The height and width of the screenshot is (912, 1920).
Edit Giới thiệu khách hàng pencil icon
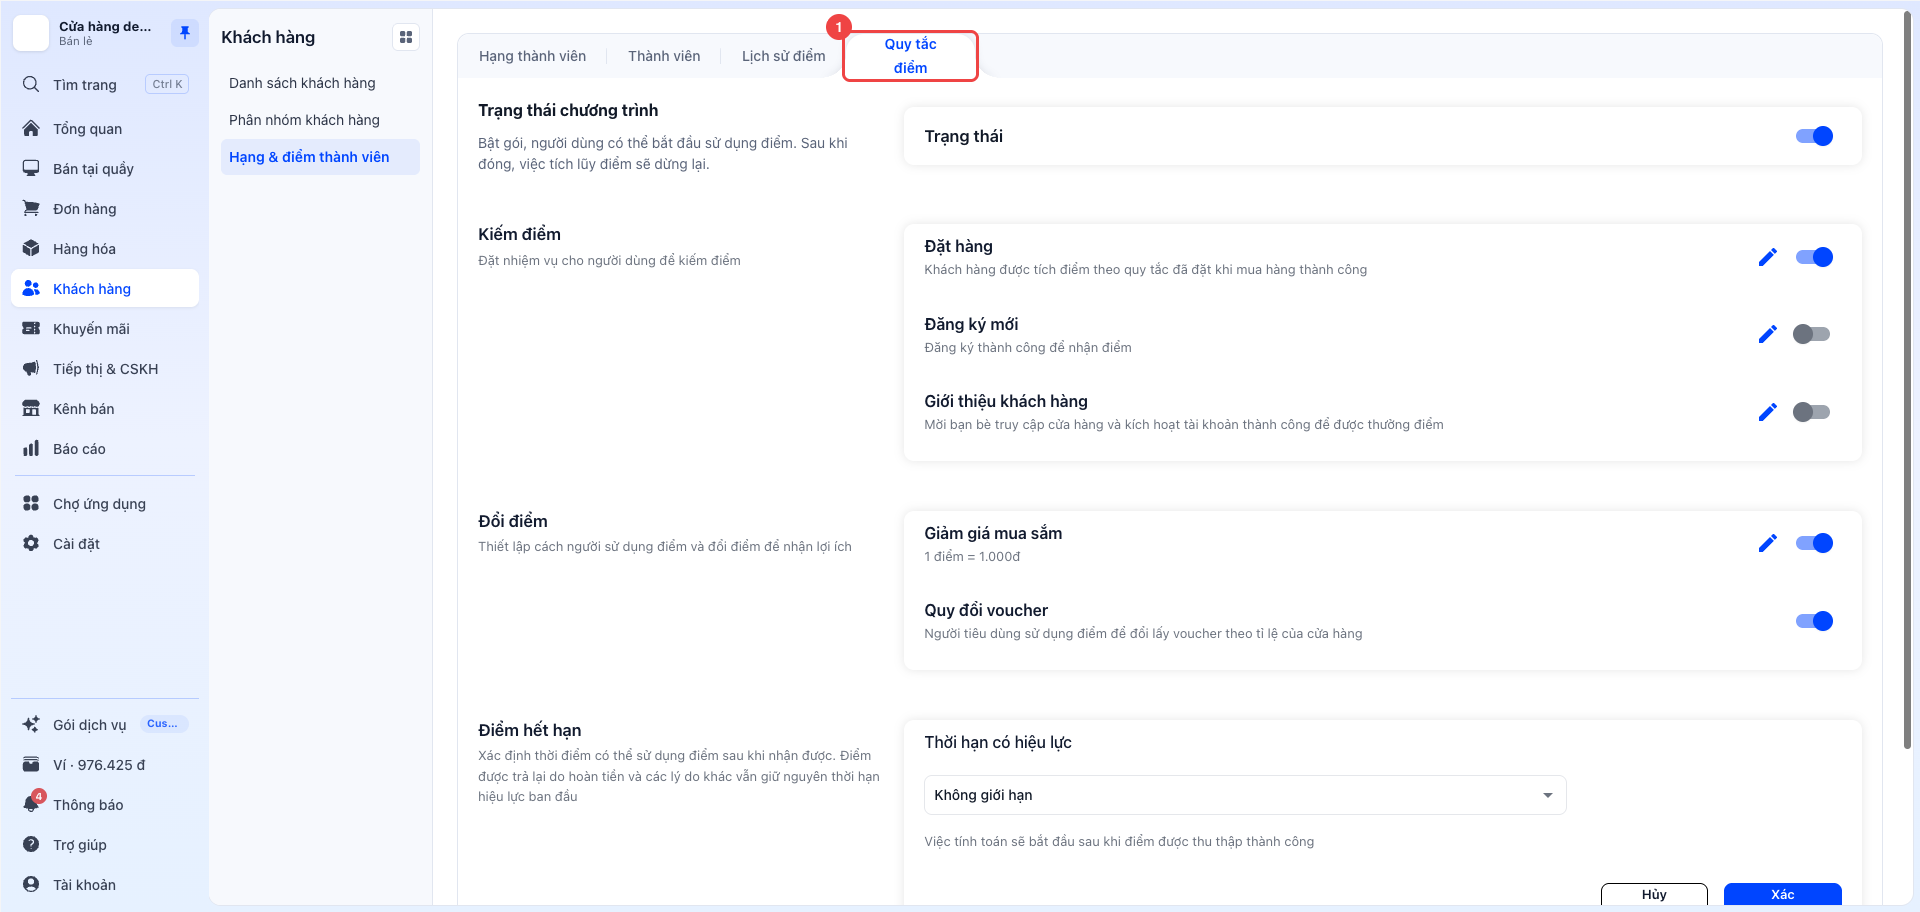coord(1768,412)
